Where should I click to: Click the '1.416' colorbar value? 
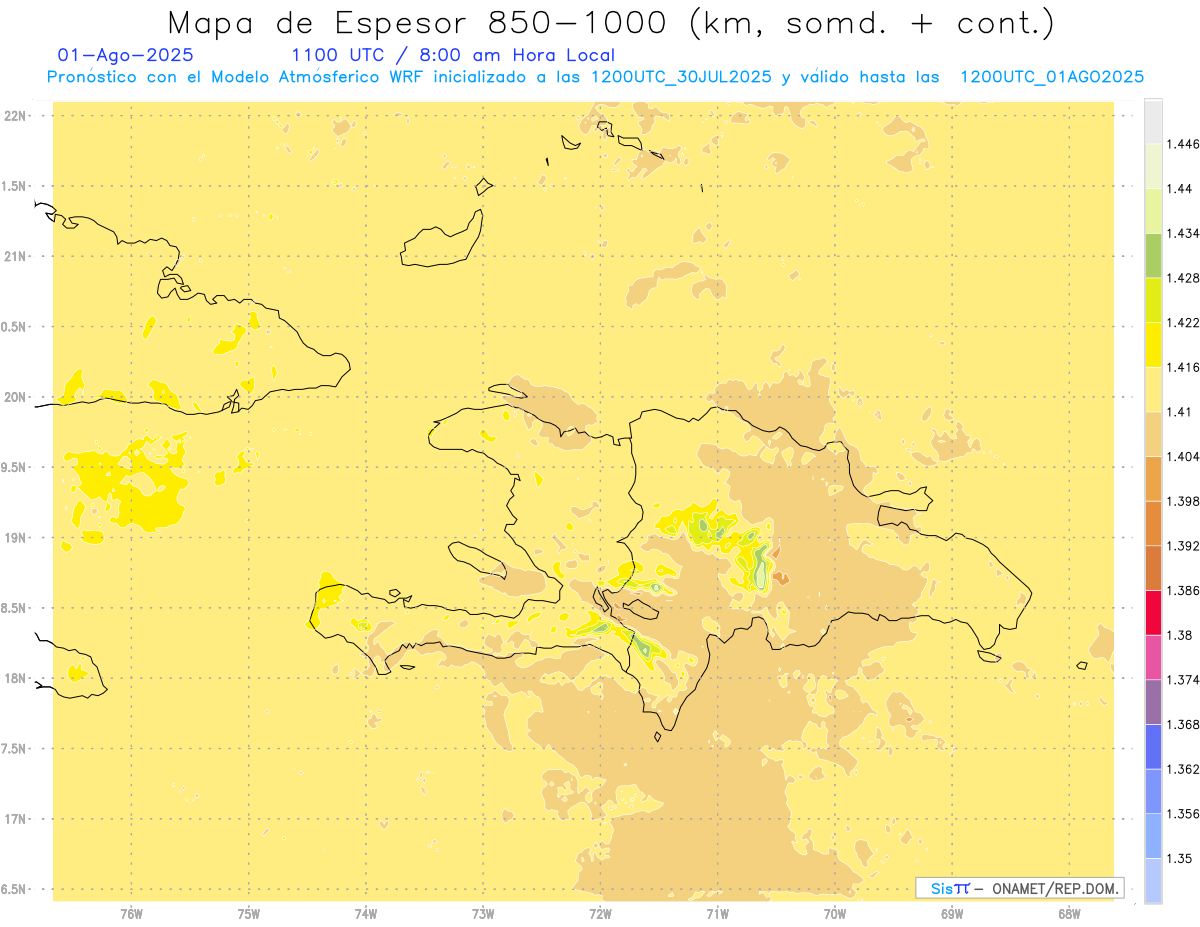click(x=1183, y=368)
